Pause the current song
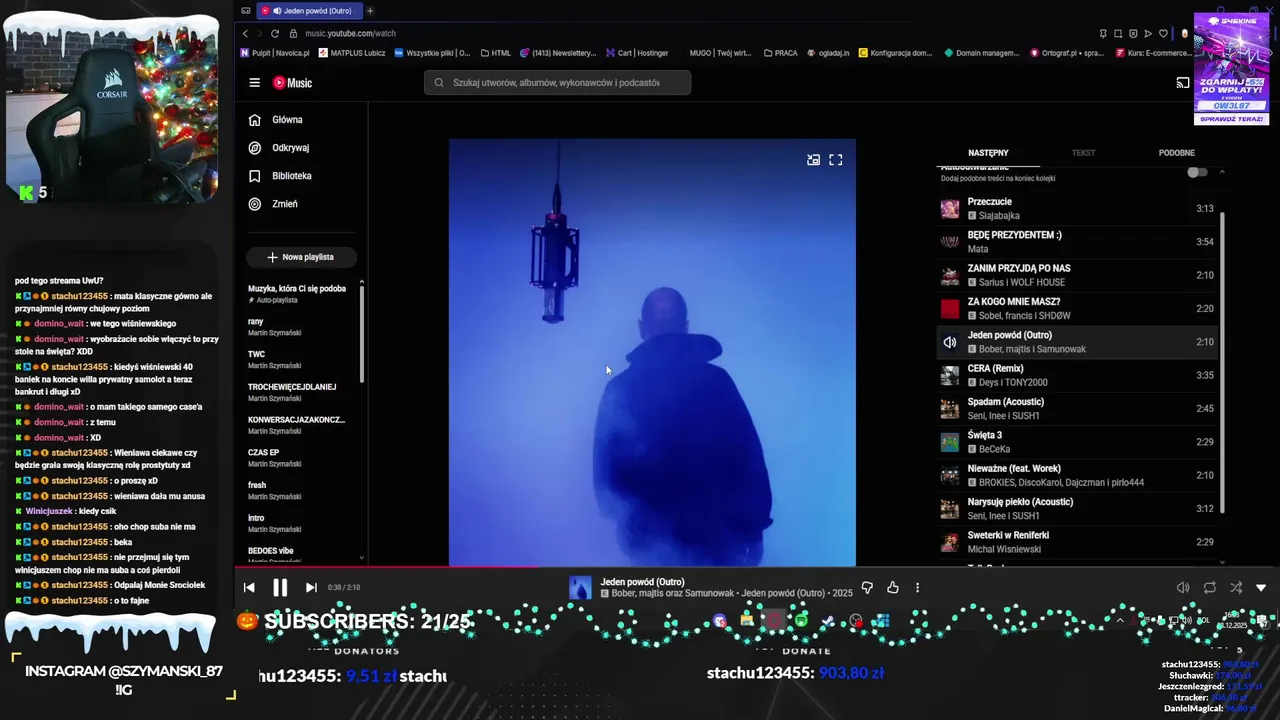 (280, 588)
